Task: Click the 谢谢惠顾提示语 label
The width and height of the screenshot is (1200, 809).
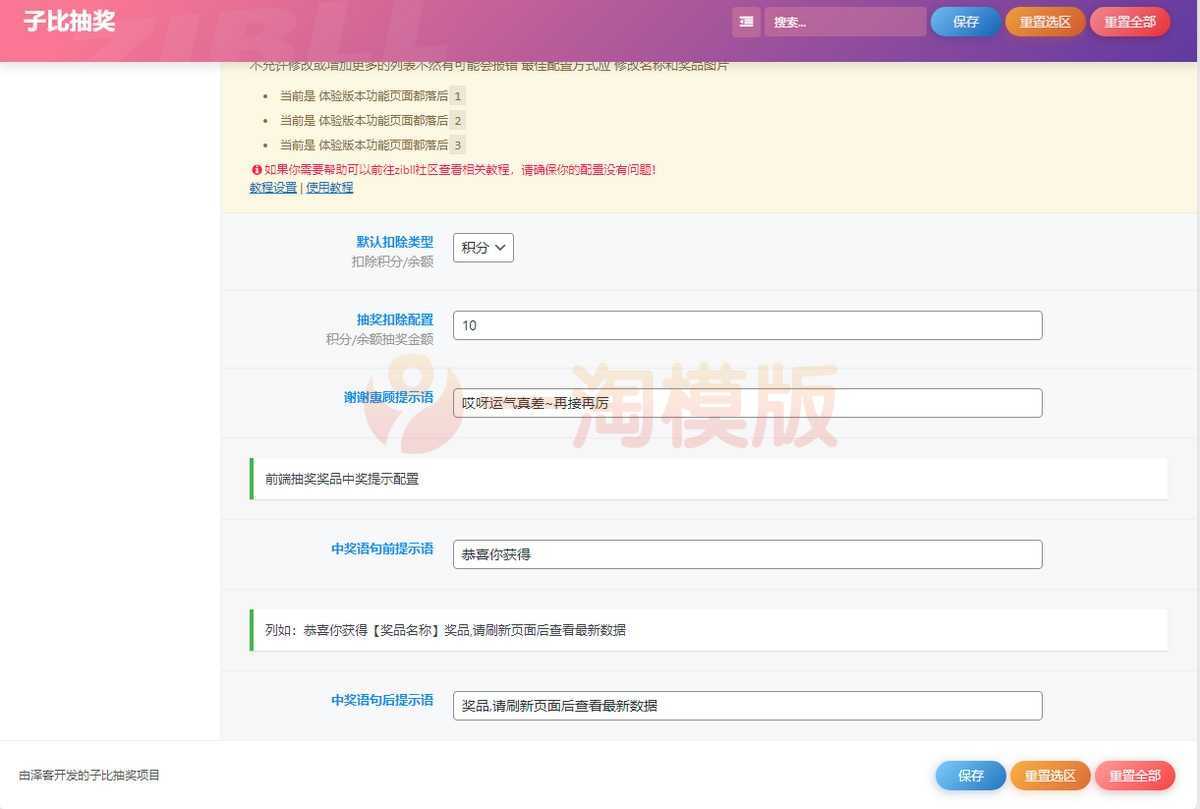Action: point(388,398)
